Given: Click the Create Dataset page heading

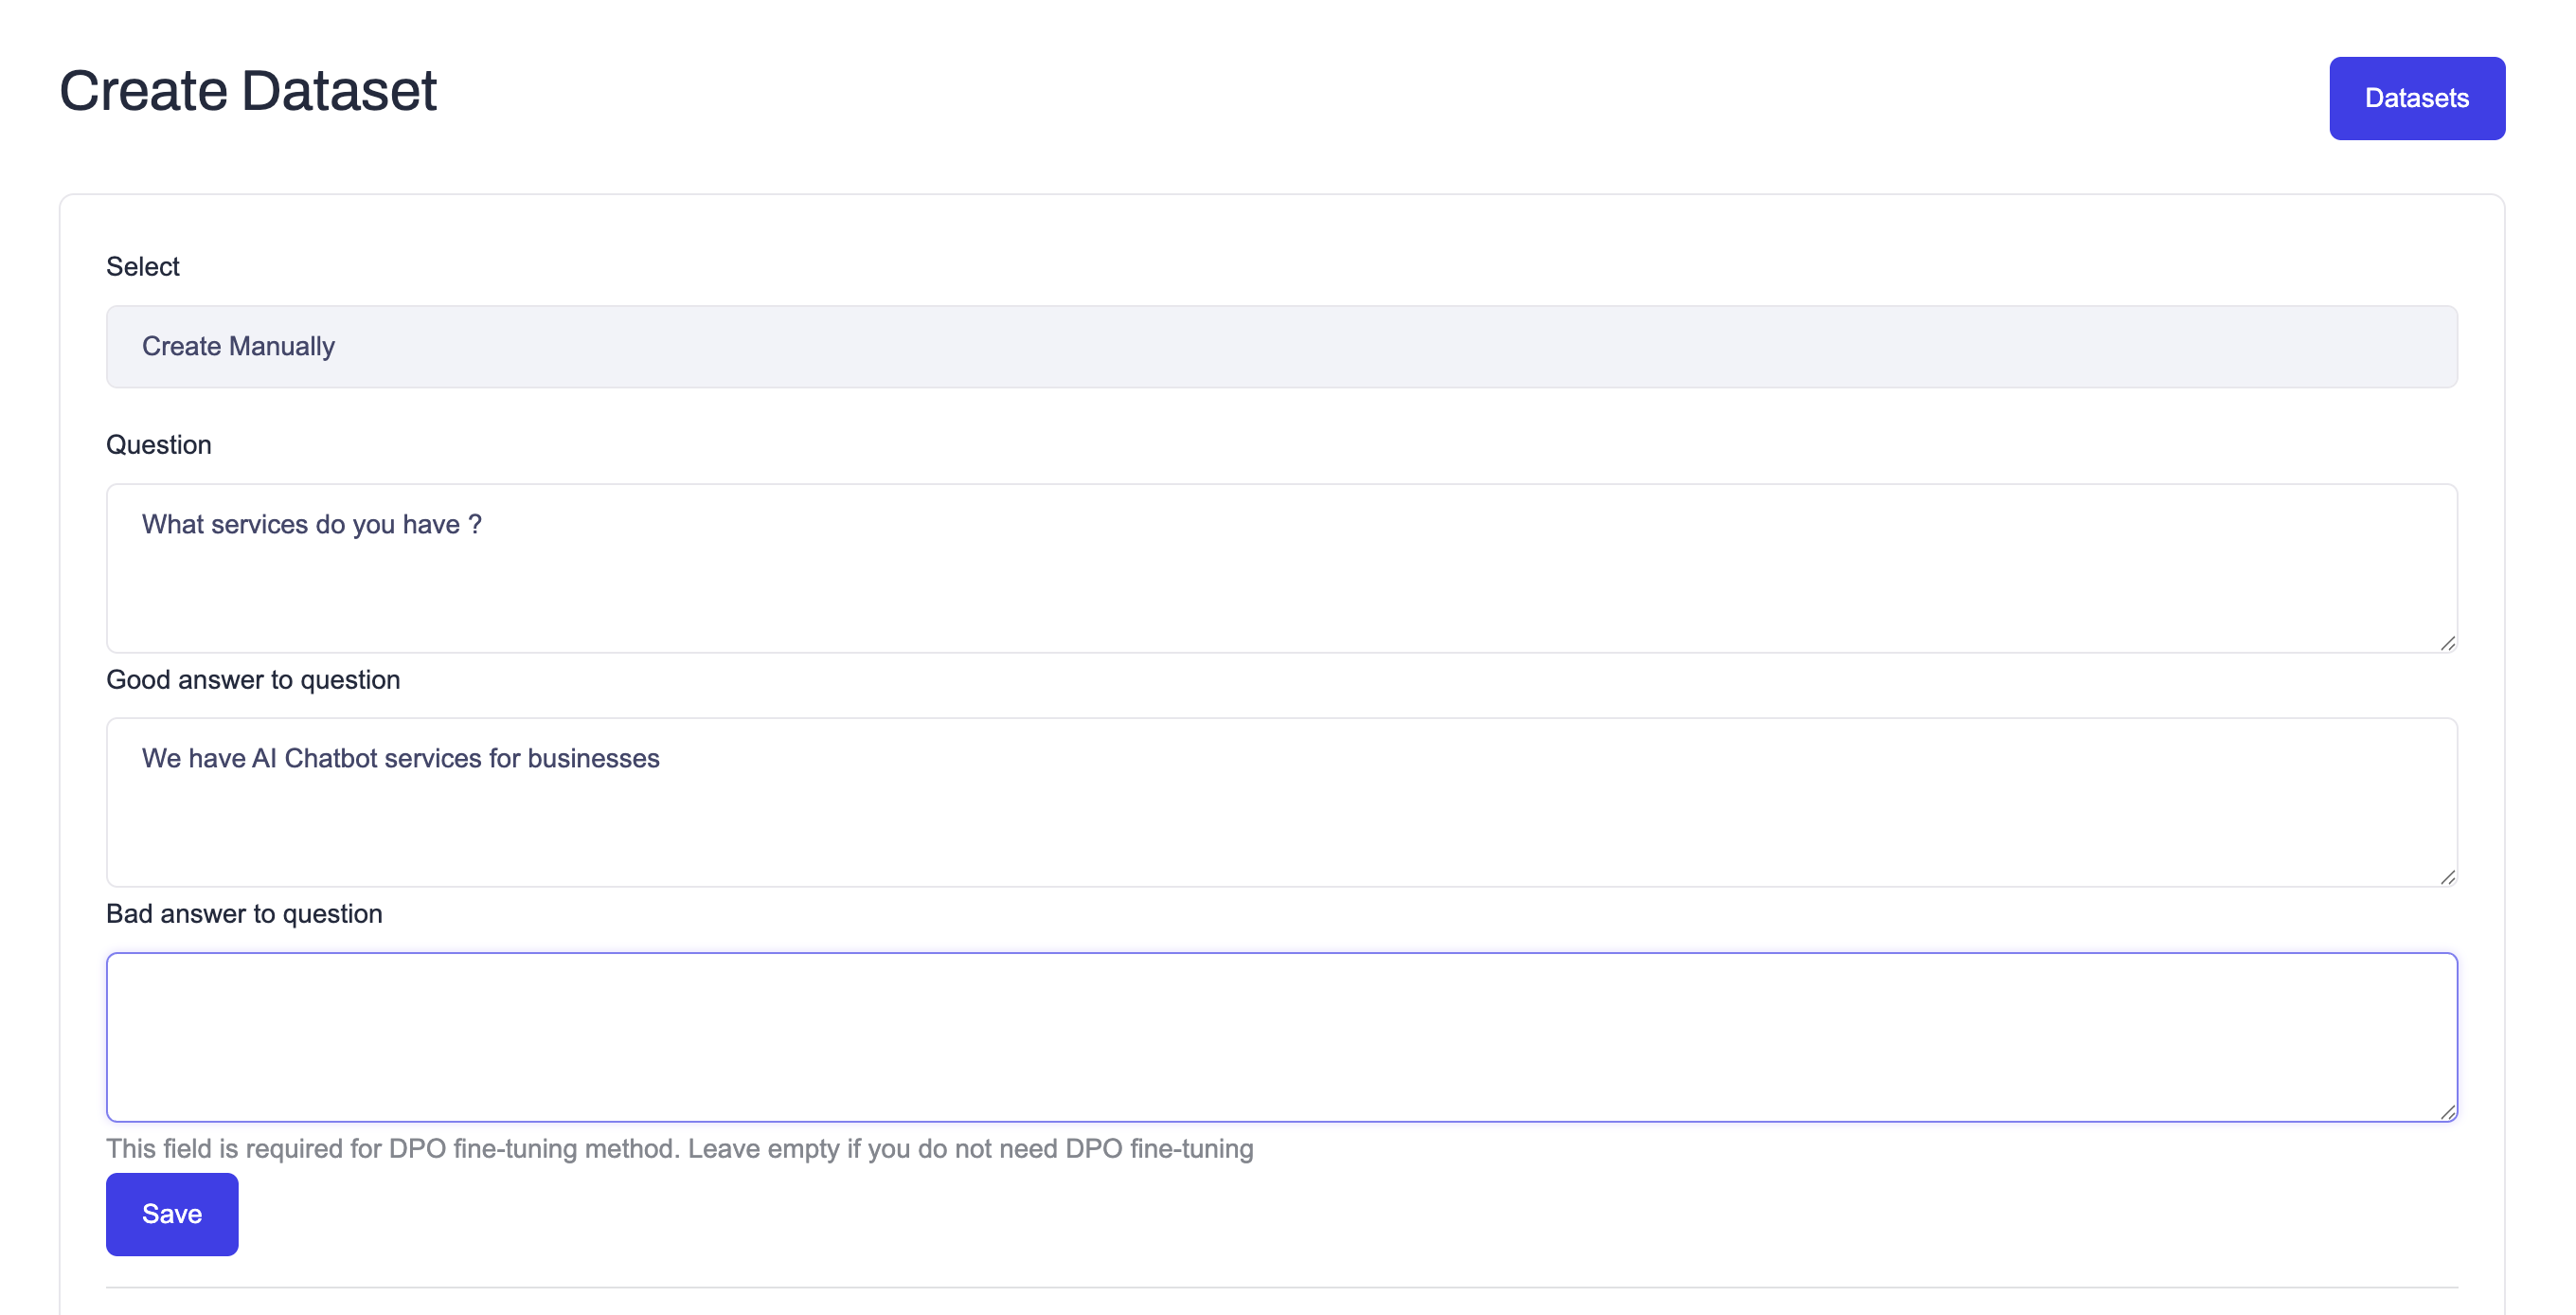Looking at the screenshot, I should (248, 91).
